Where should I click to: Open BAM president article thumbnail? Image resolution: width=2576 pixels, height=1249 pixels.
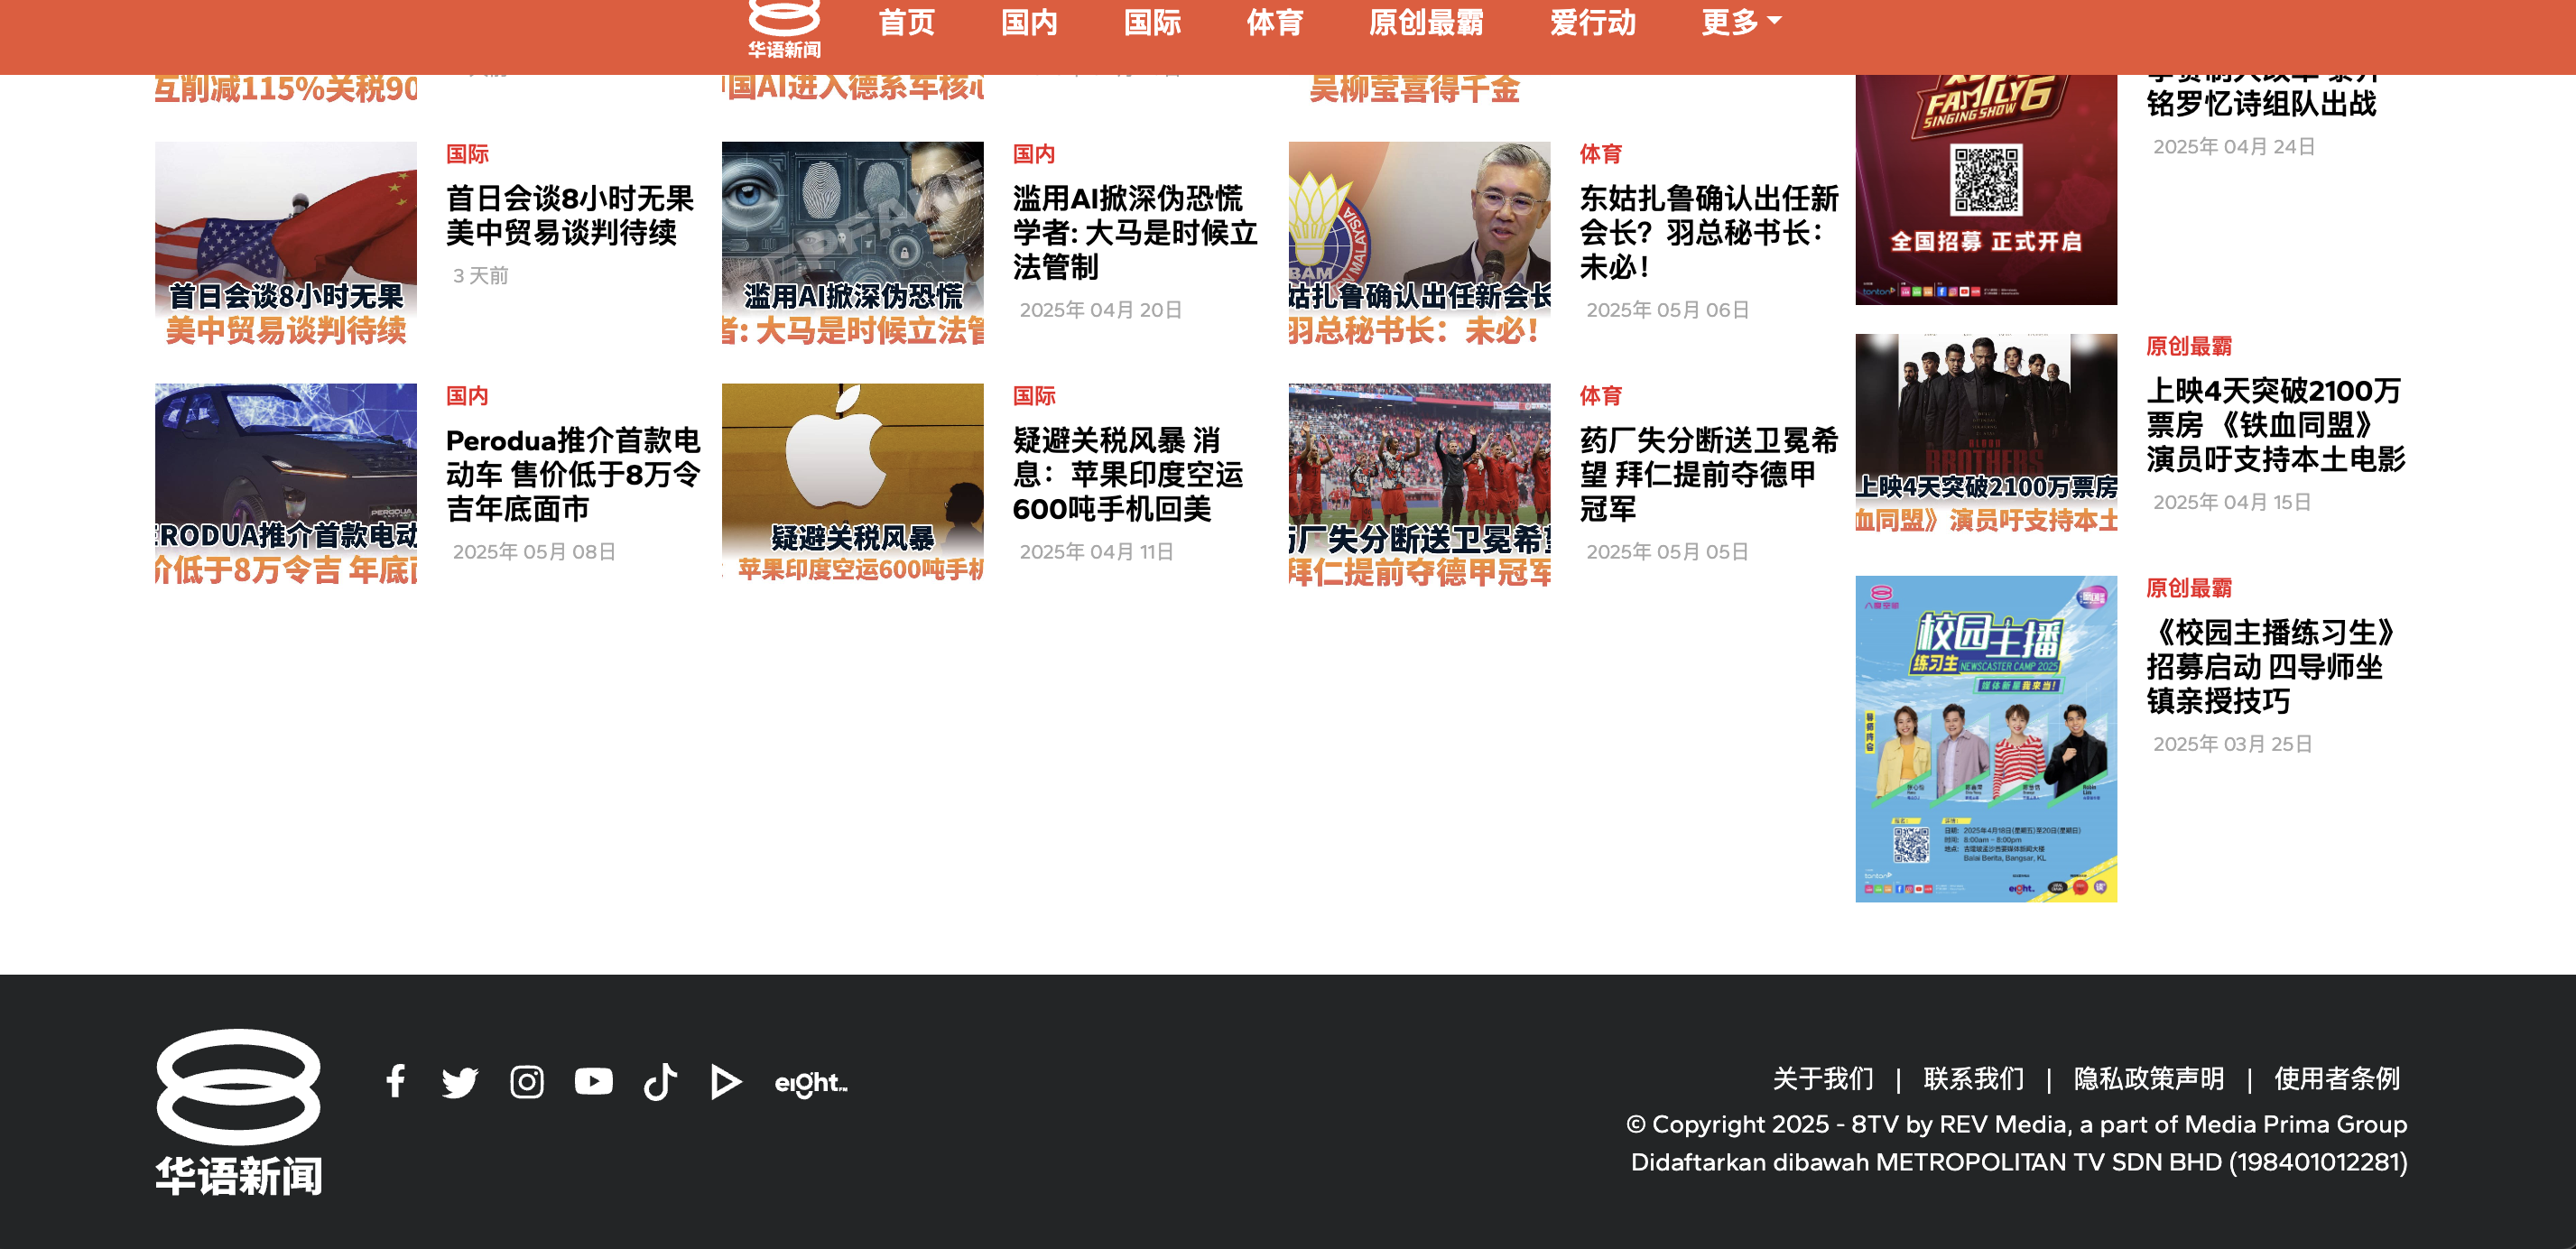1420,244
